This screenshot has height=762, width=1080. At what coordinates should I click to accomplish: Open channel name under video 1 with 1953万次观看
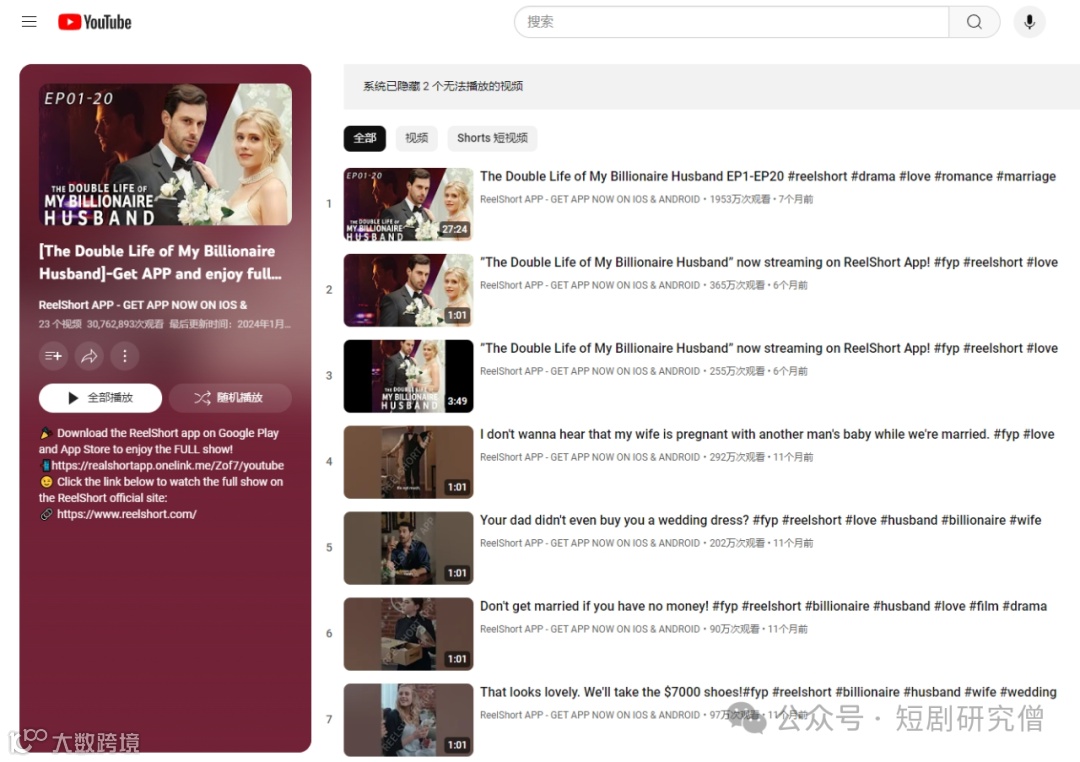pyautogui.click(x=590, y=199)
